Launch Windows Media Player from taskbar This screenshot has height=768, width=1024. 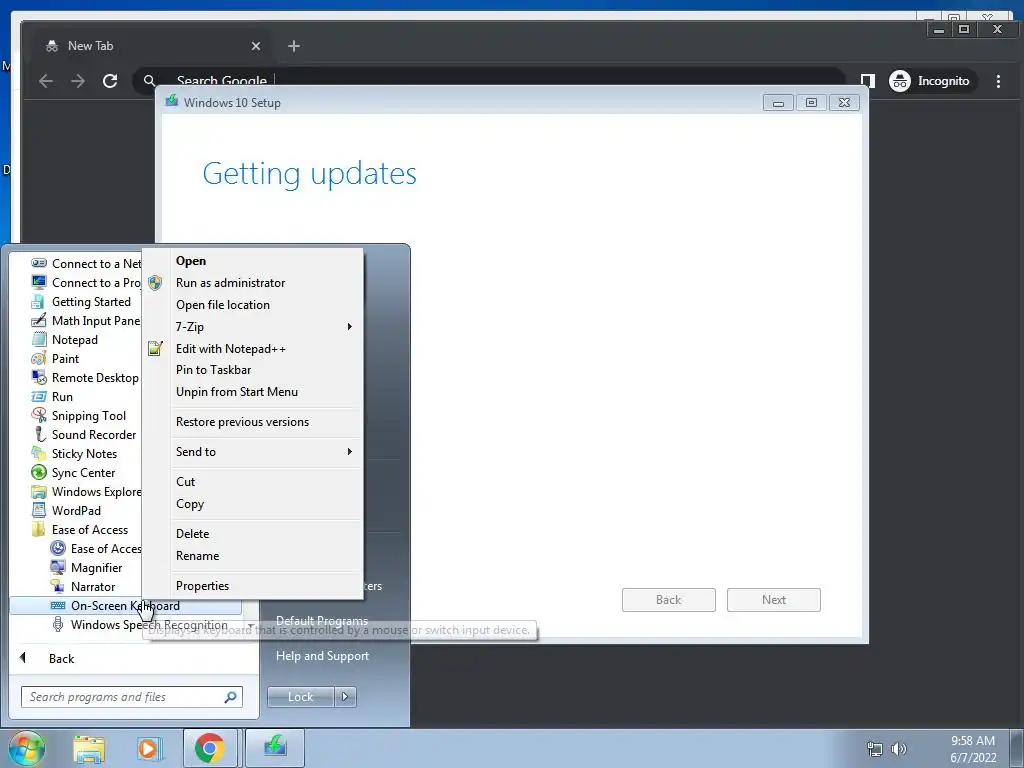pyautogui.click(x=149, y=748)
